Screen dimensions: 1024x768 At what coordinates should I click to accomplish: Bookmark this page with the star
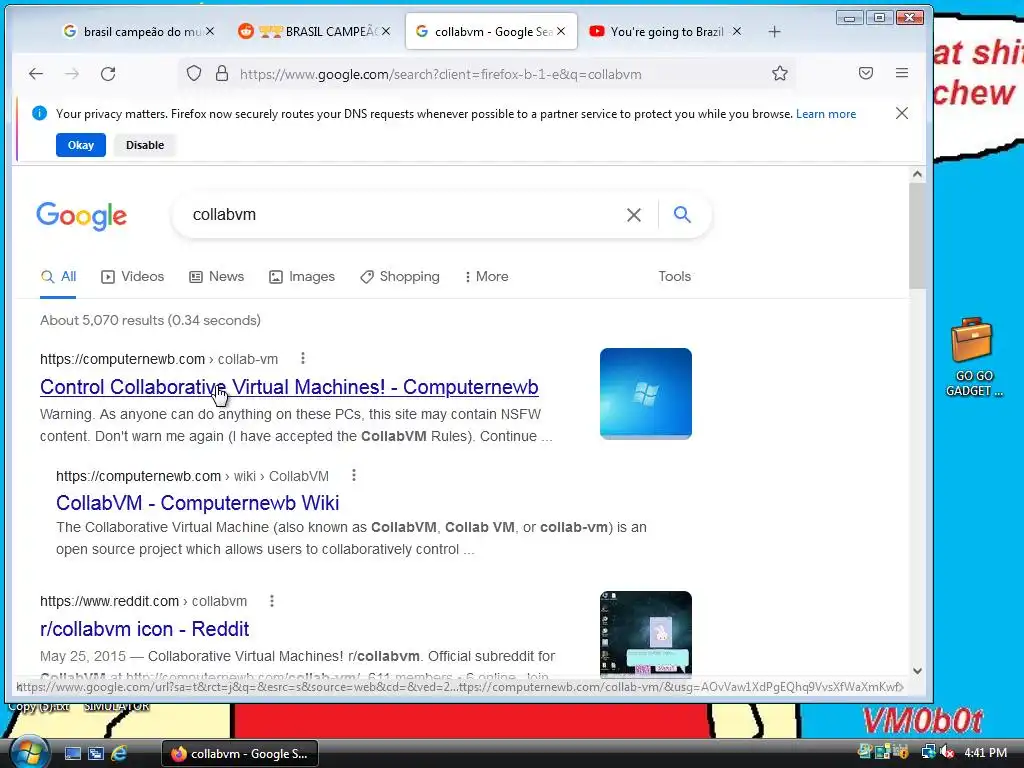[780, 73]
